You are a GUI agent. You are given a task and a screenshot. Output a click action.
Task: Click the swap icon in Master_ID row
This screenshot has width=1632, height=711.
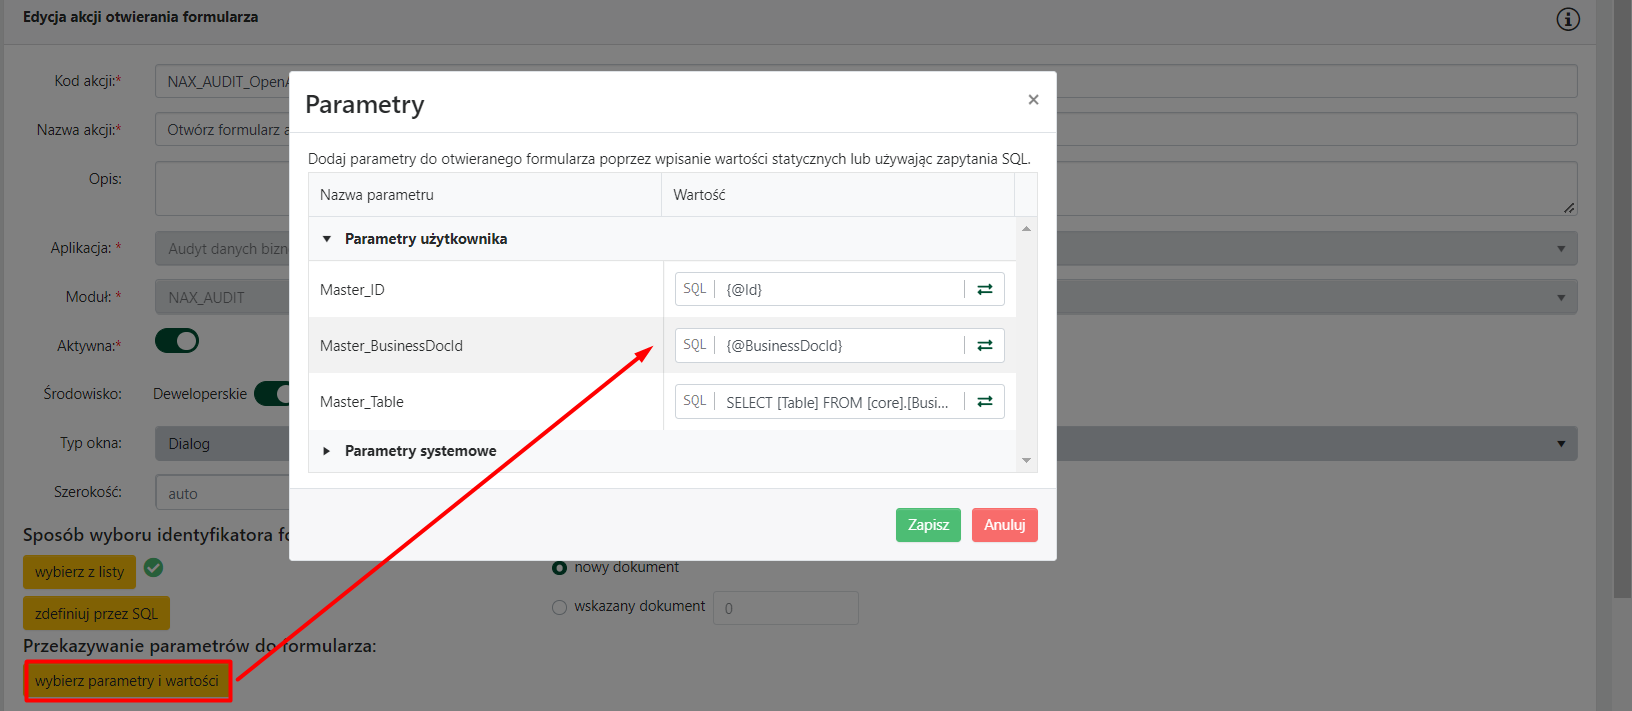point(984,289)
